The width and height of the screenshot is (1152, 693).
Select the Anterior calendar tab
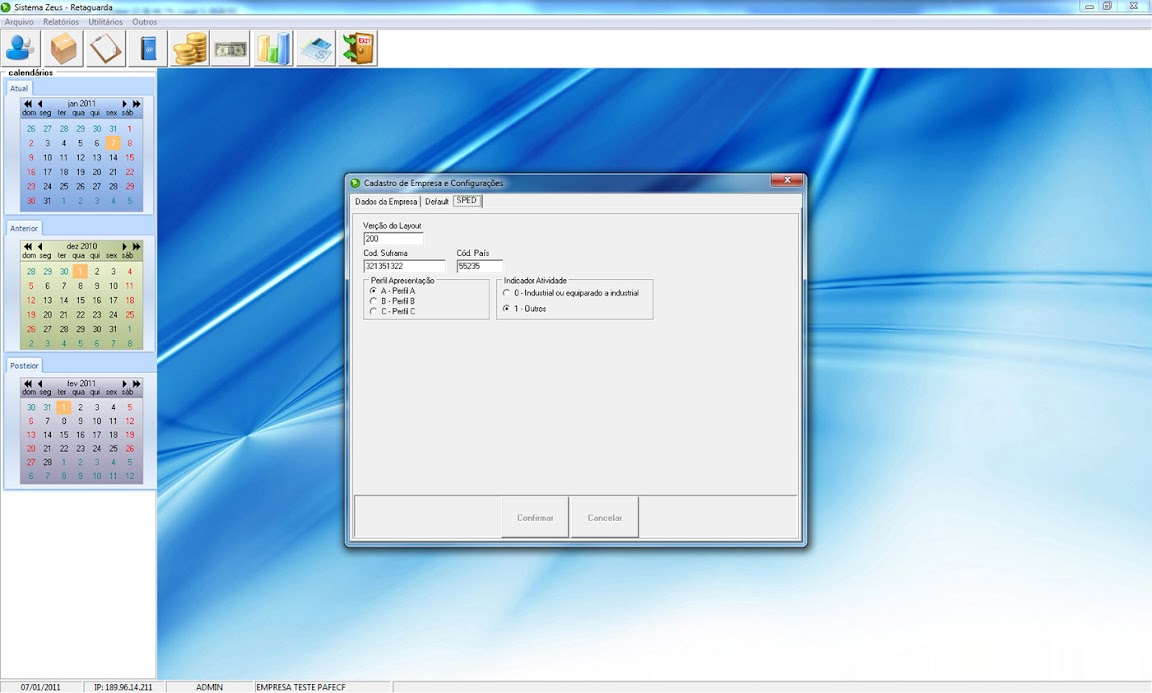(x=24, y=229)
